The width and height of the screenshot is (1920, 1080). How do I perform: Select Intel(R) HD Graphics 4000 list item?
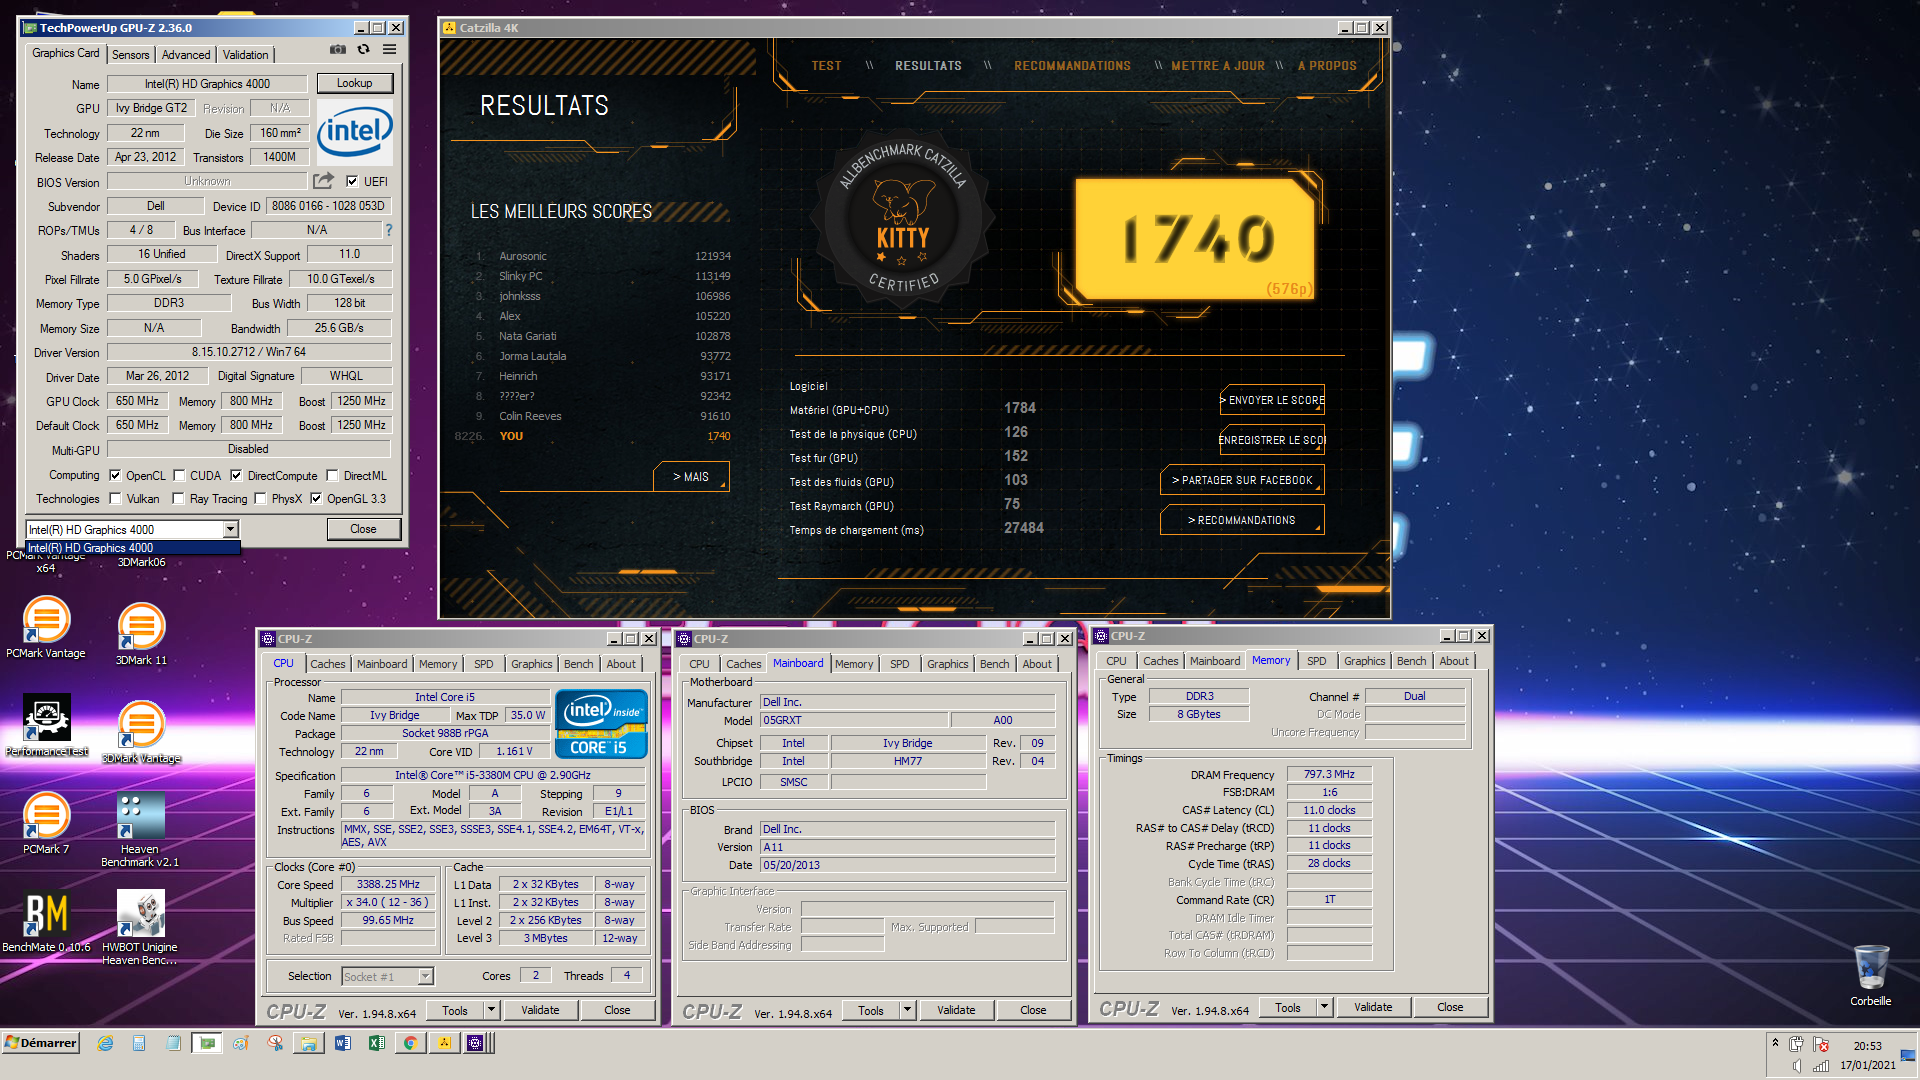point(132,548)
